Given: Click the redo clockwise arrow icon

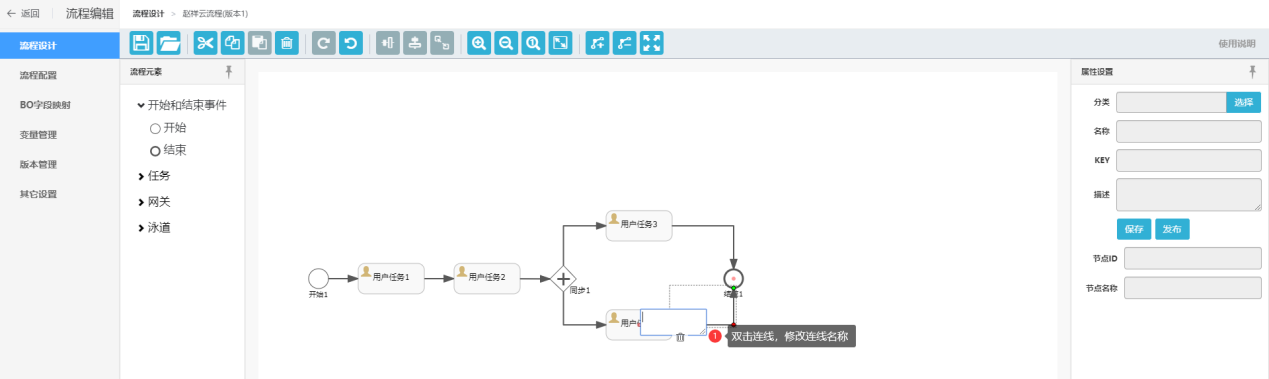Looking at the screenshot, I should 323,43.
